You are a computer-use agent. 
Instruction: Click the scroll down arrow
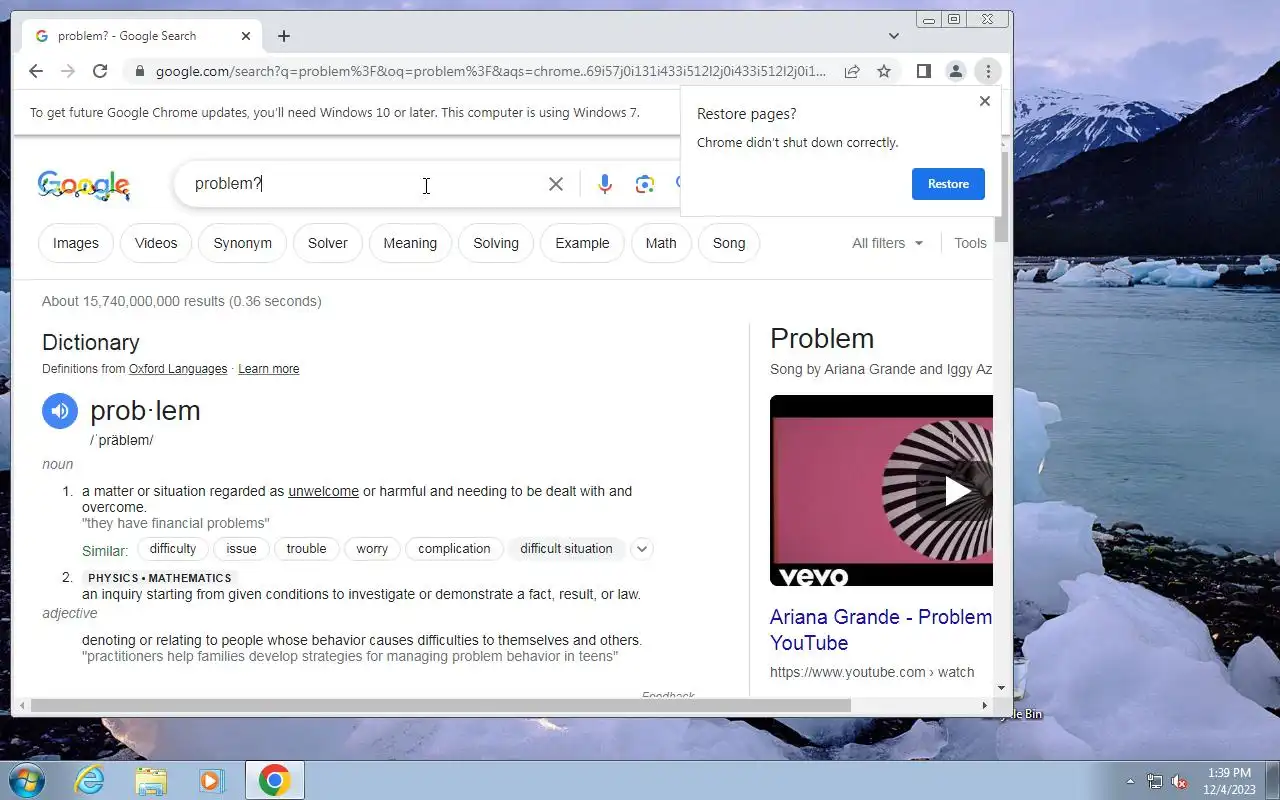1001,688
